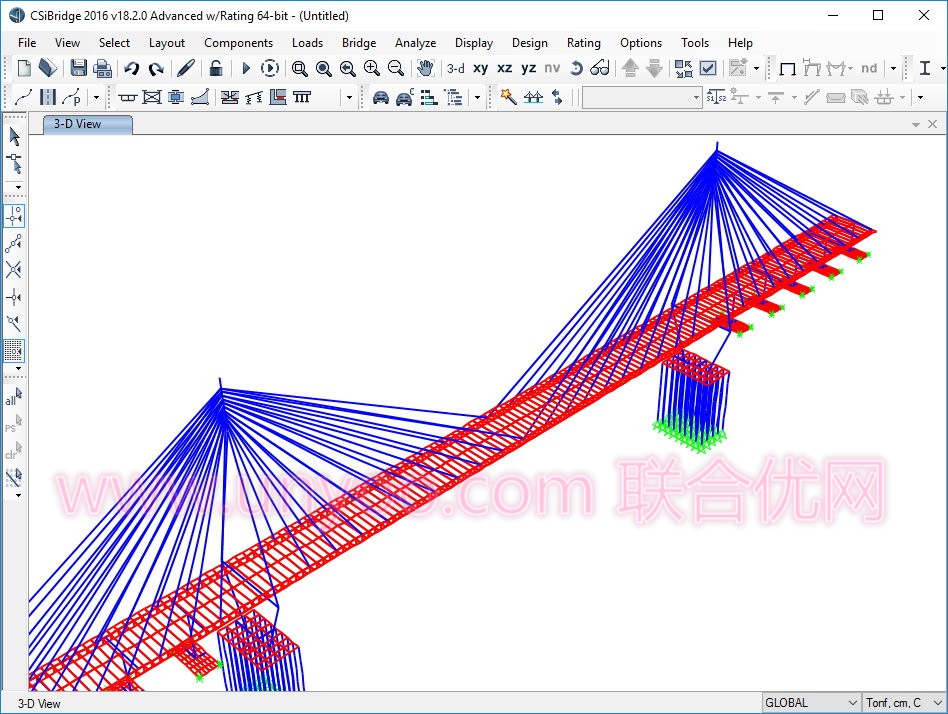This screenshot has width=948, height=714.
Task: Redo the last action
Action: click(x=156, y=68)
